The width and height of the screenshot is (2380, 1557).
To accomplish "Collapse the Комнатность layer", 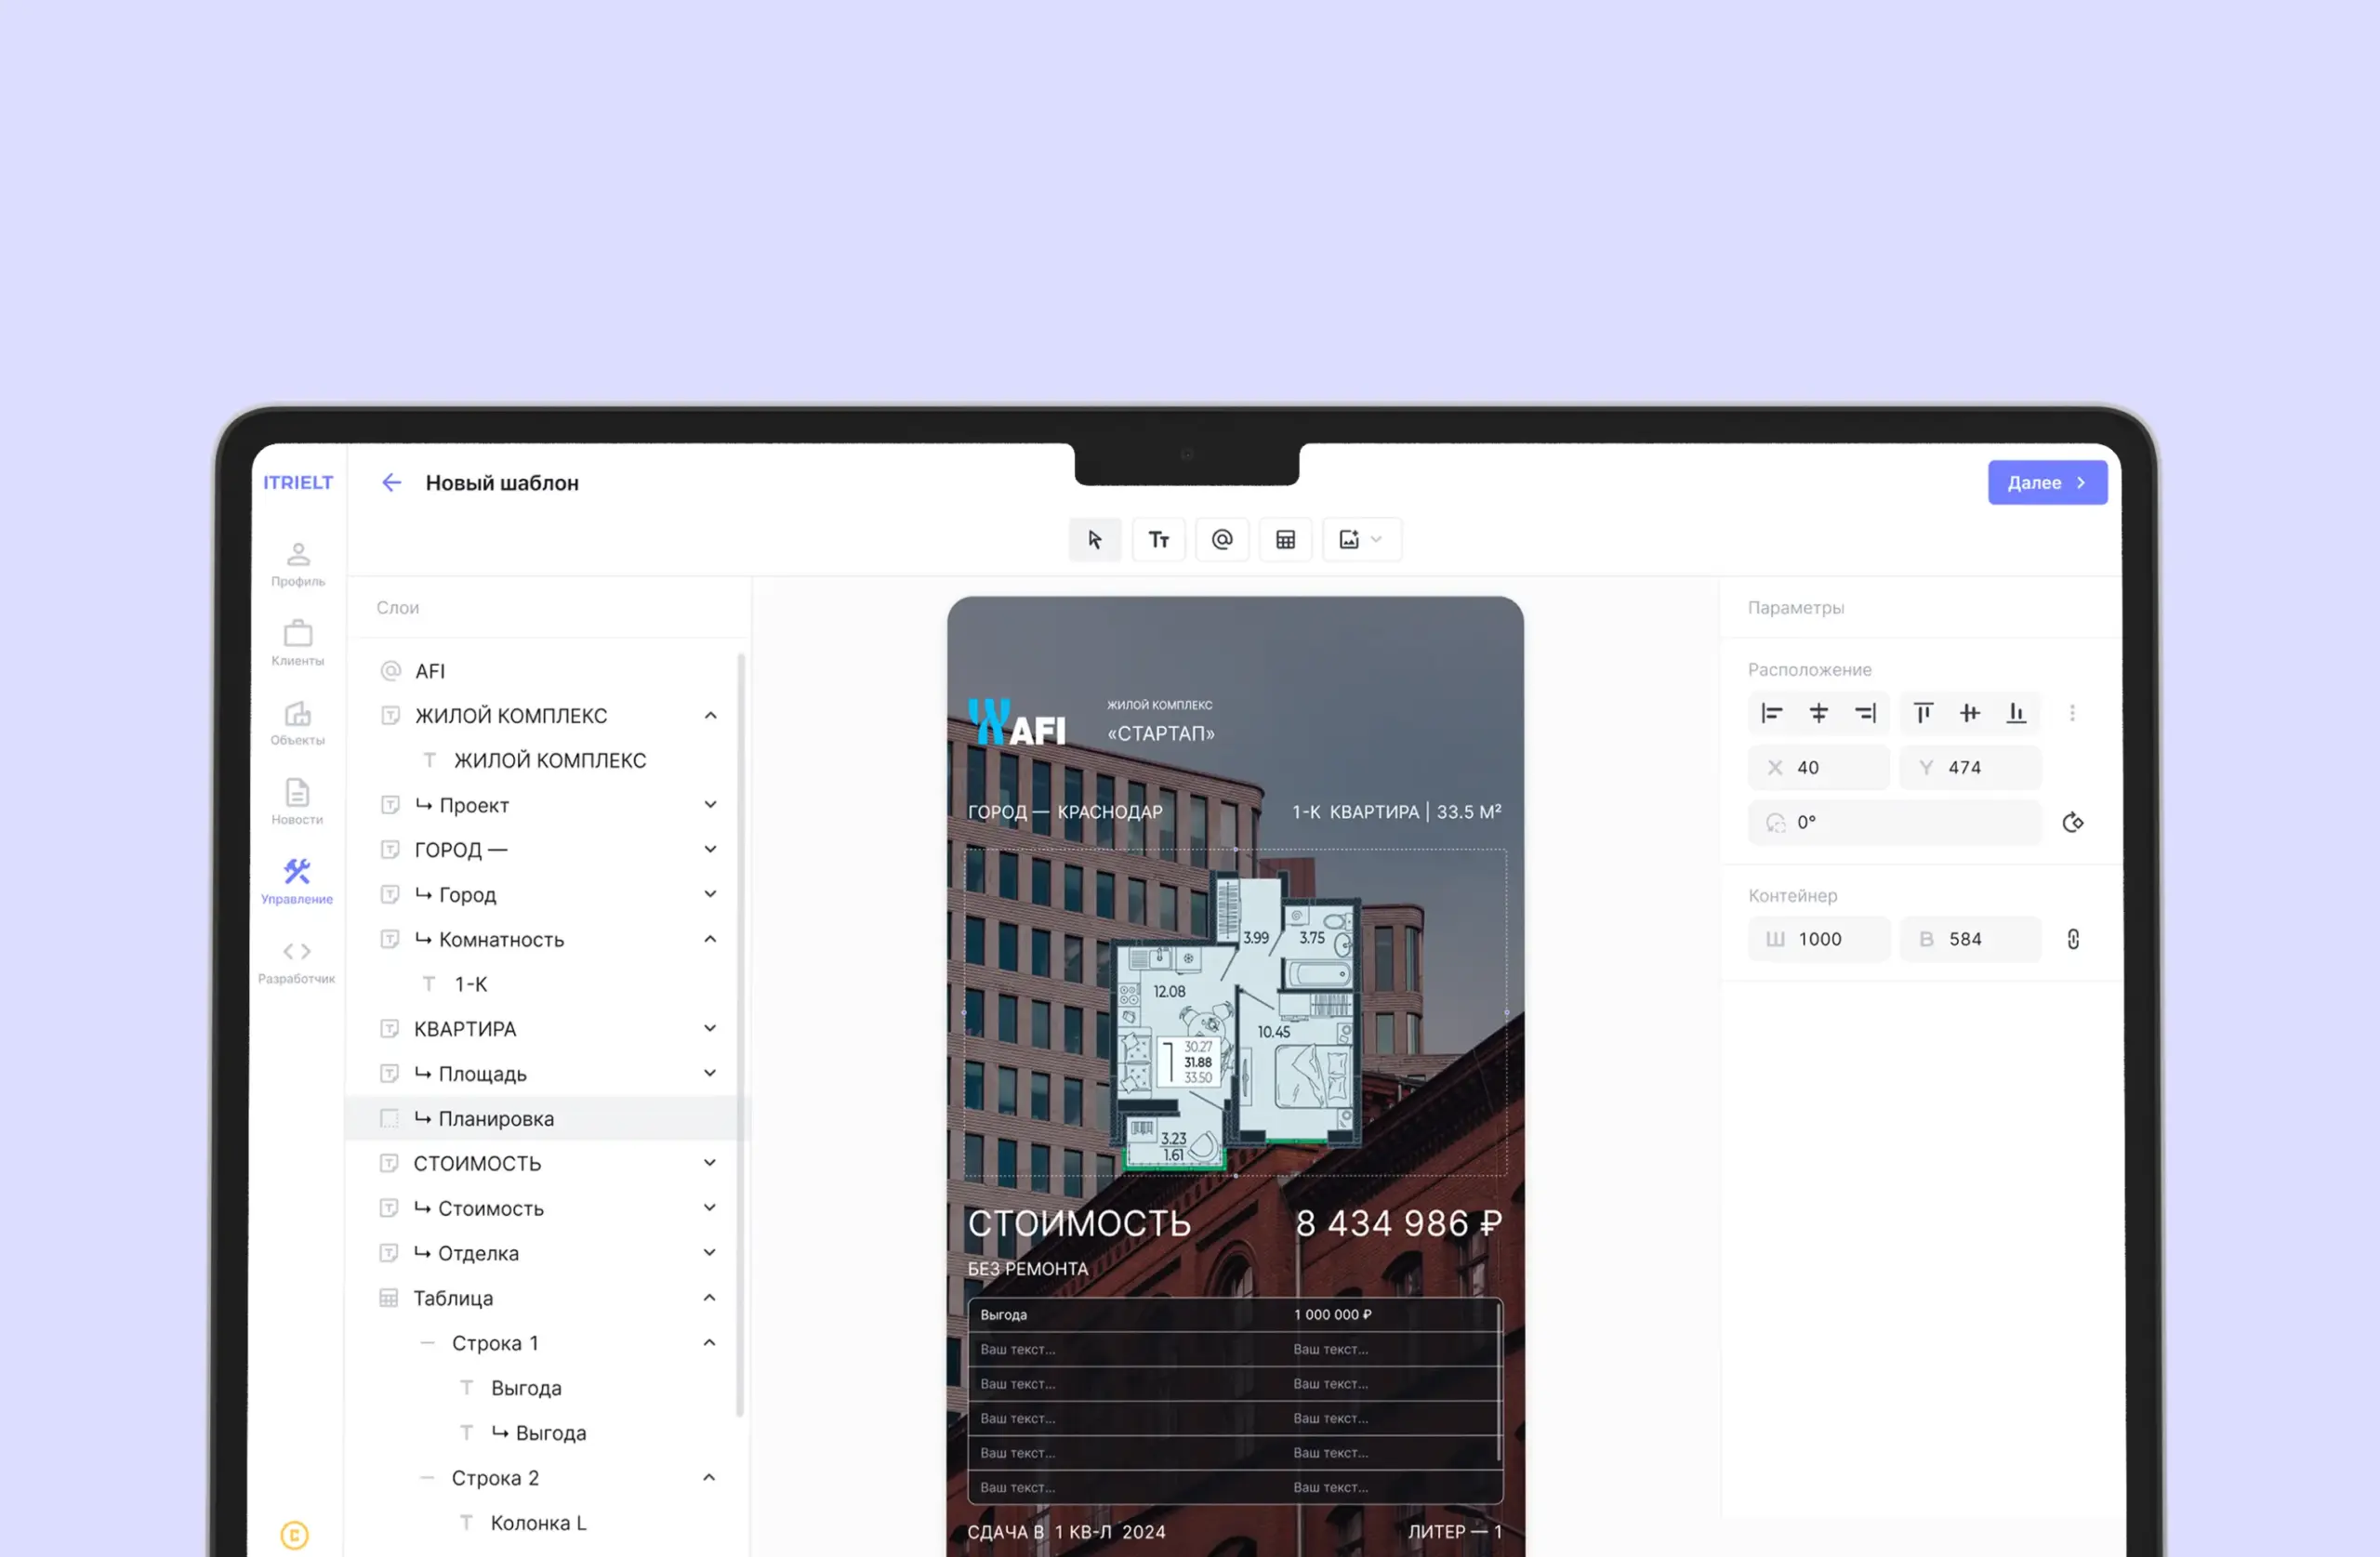I will click(x=710, y=940).
